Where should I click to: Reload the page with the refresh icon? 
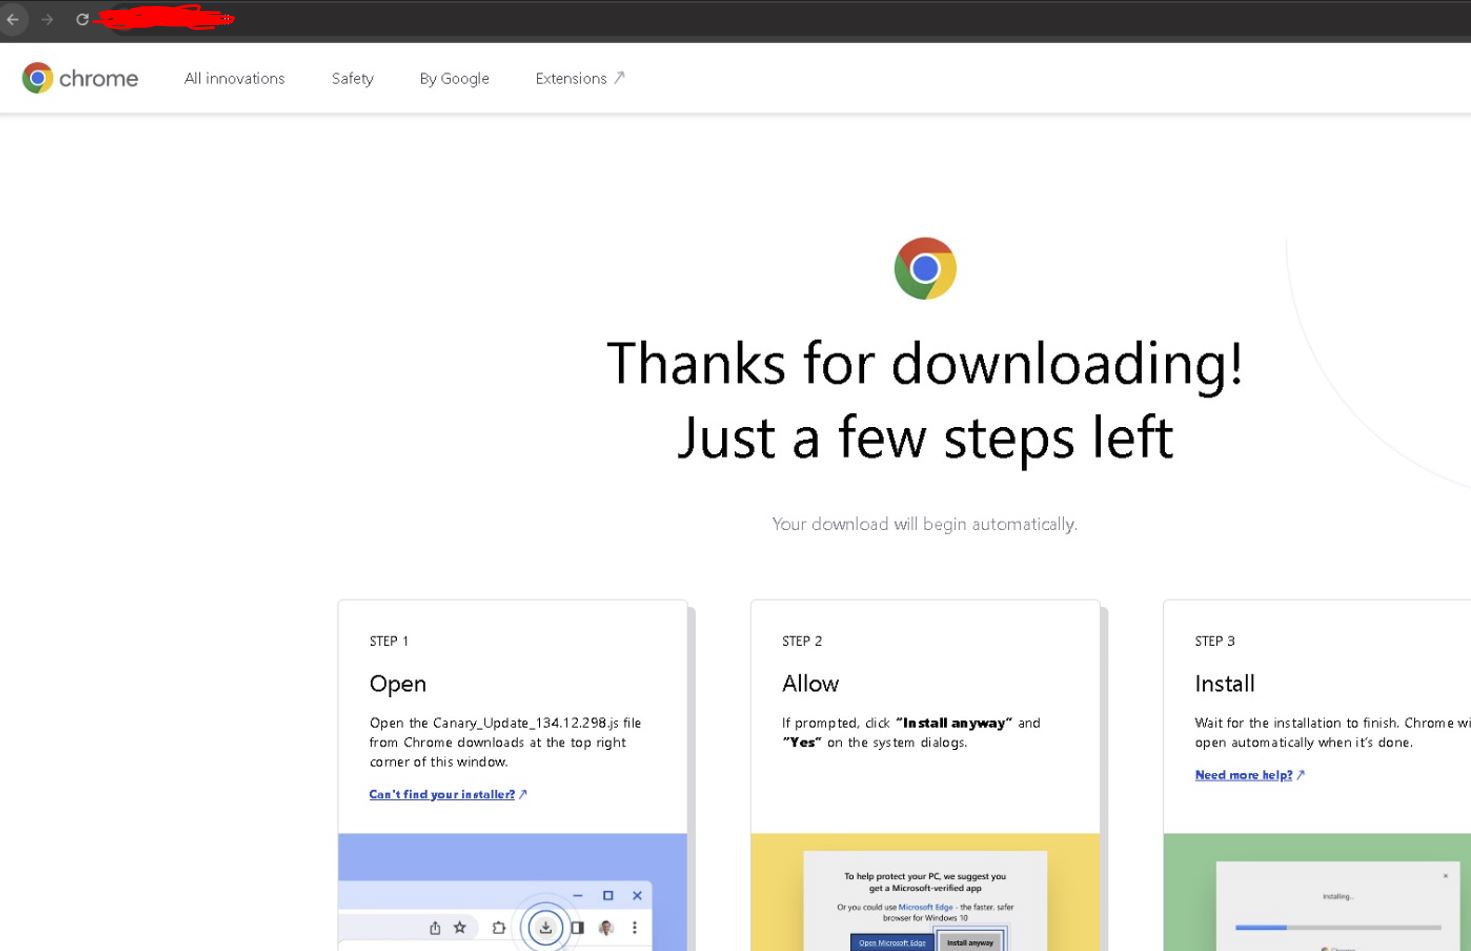point(82,19)
